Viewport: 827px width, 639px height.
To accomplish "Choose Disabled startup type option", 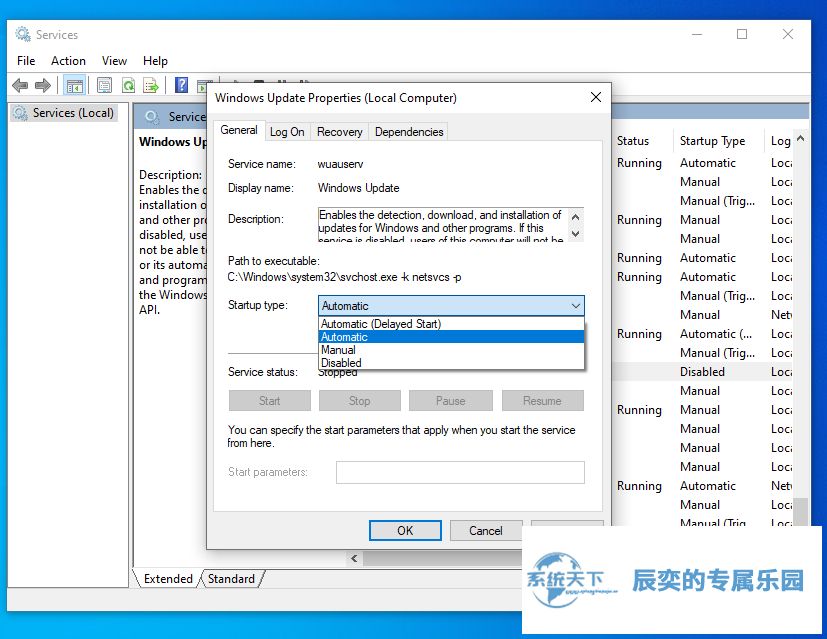I will click(451, 363).
